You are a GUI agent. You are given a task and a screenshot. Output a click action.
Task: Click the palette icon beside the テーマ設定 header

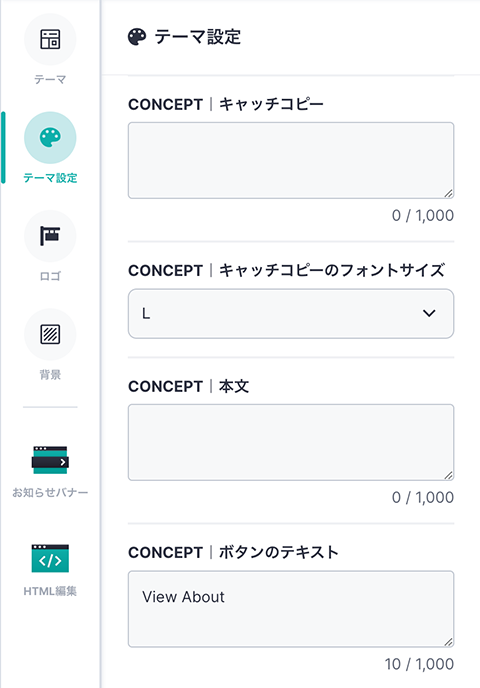[x=137, y=37]
